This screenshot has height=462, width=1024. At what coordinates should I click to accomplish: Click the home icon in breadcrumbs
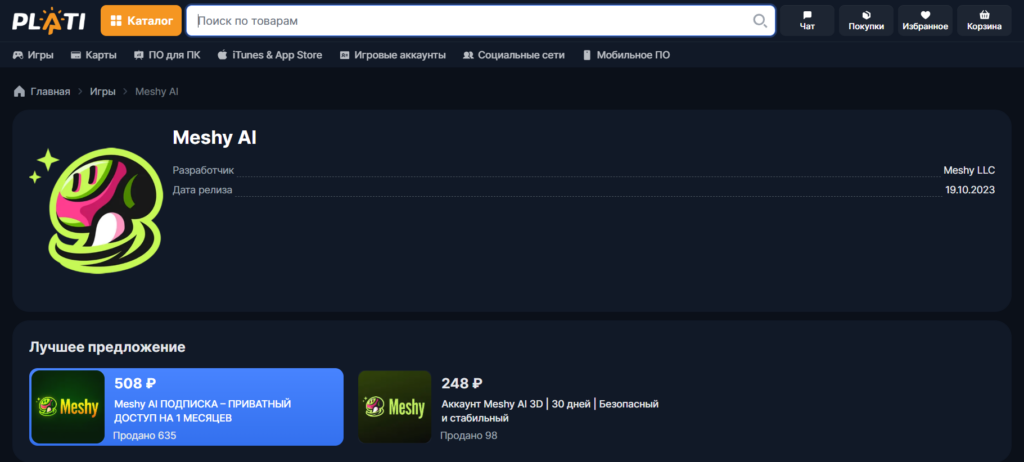coord(20,91)
